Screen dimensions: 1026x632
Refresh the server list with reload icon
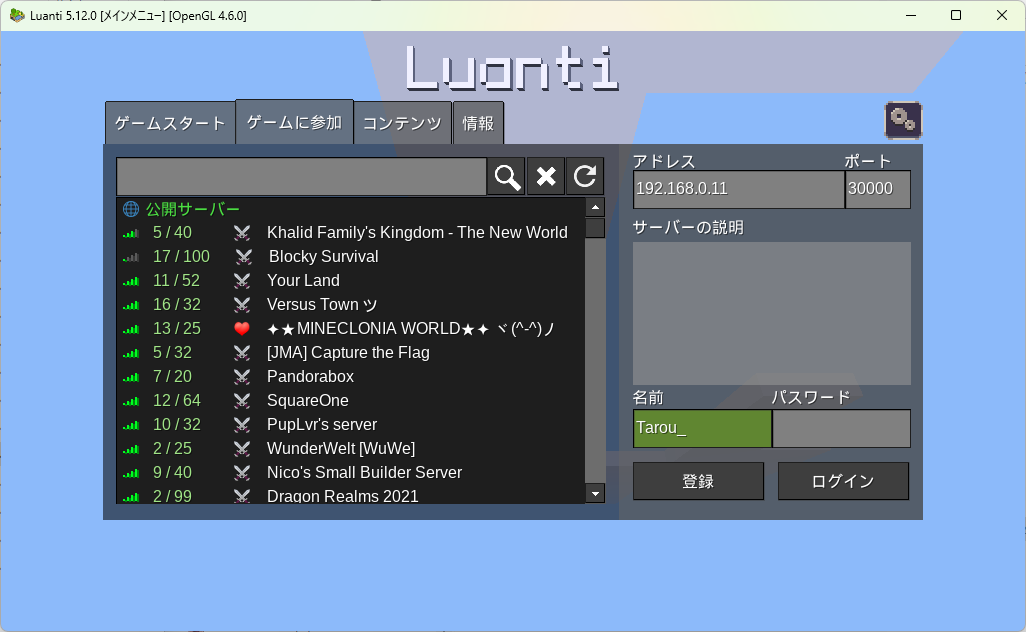584,177
